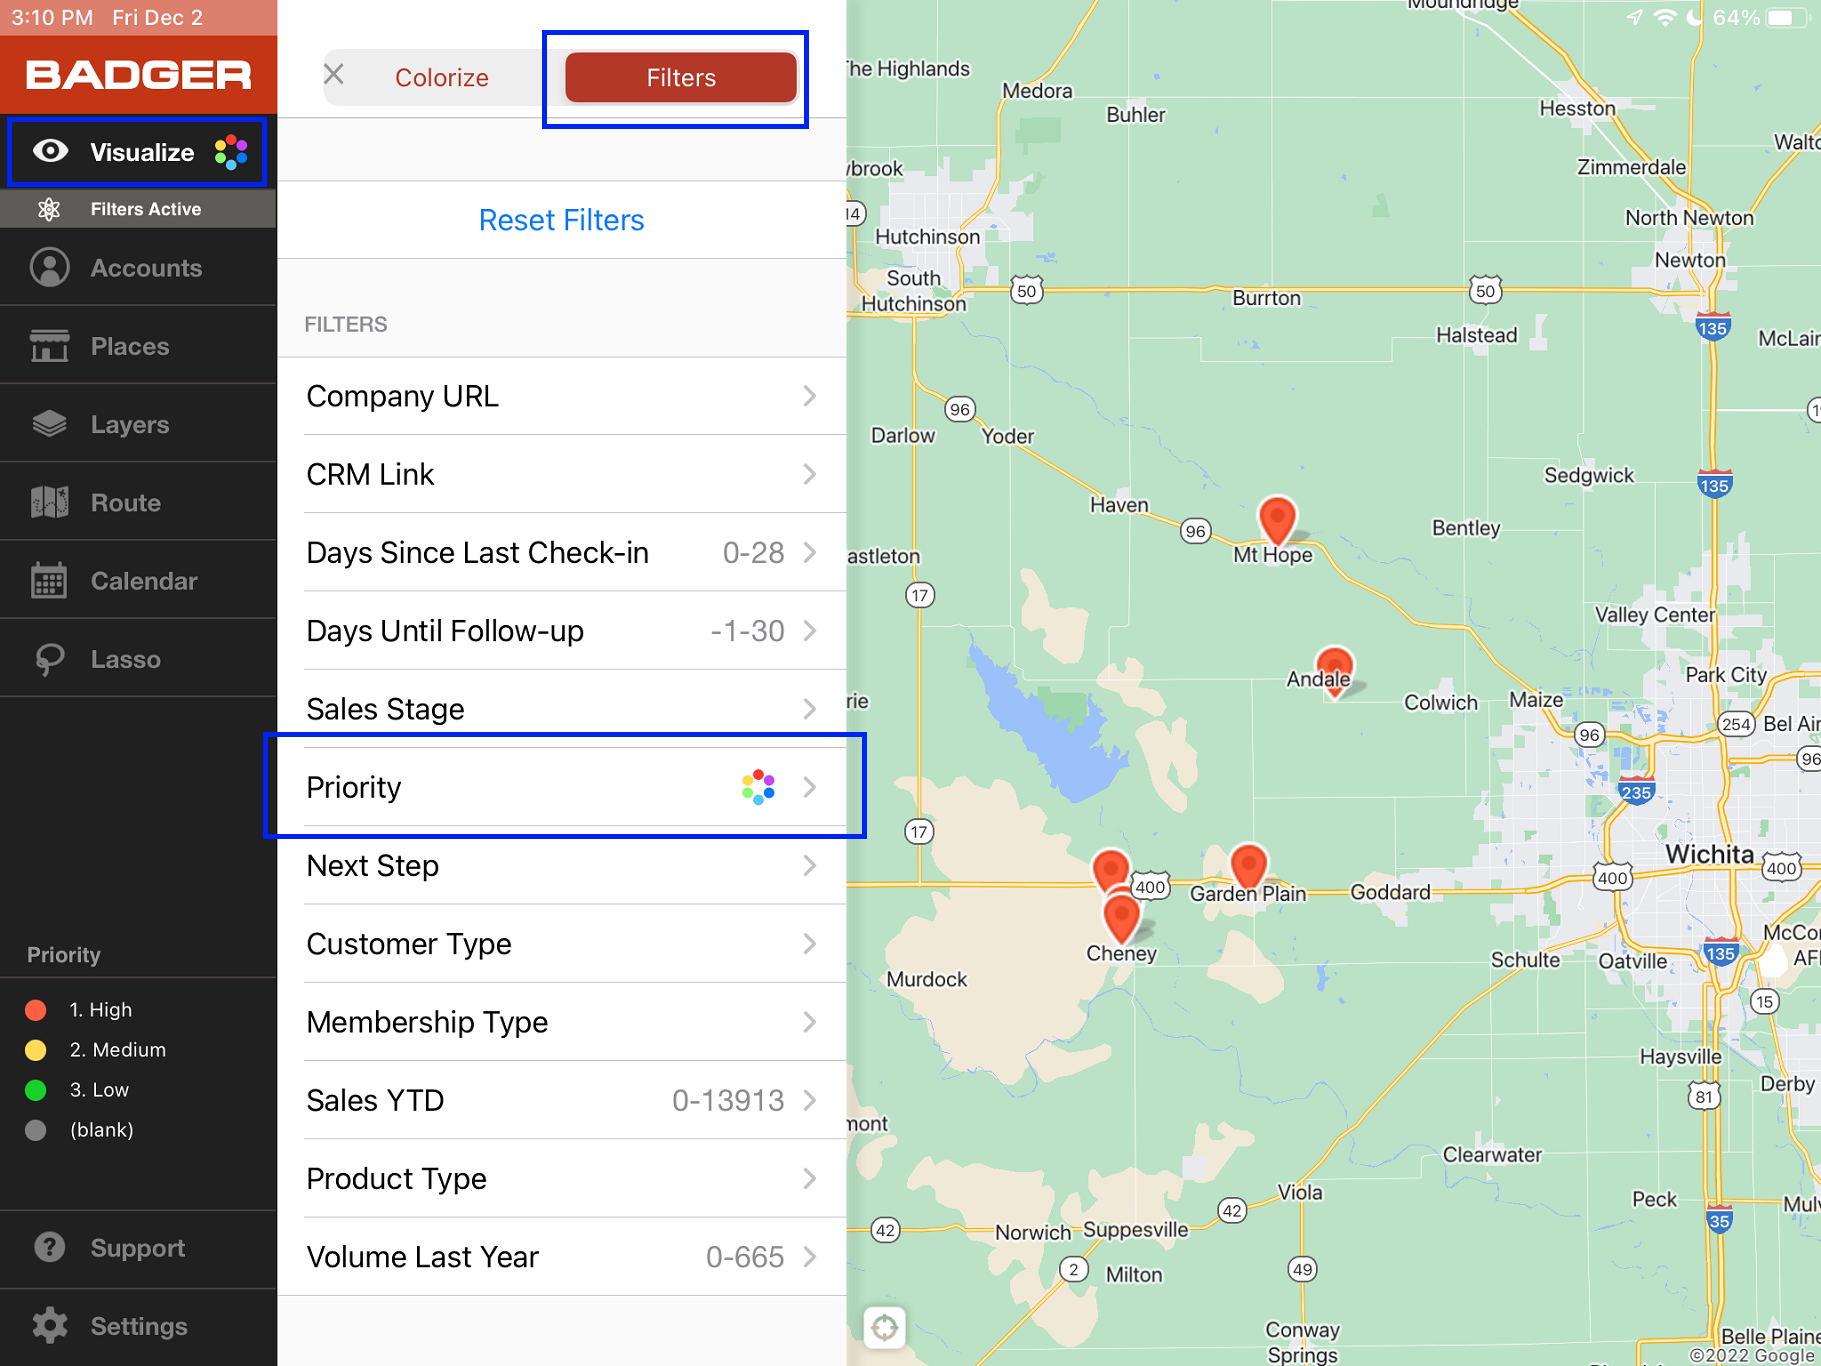Expand the Customer Type filter chevron
The width and height of the screenshot is (1821, 1366).
click(810, 944)
